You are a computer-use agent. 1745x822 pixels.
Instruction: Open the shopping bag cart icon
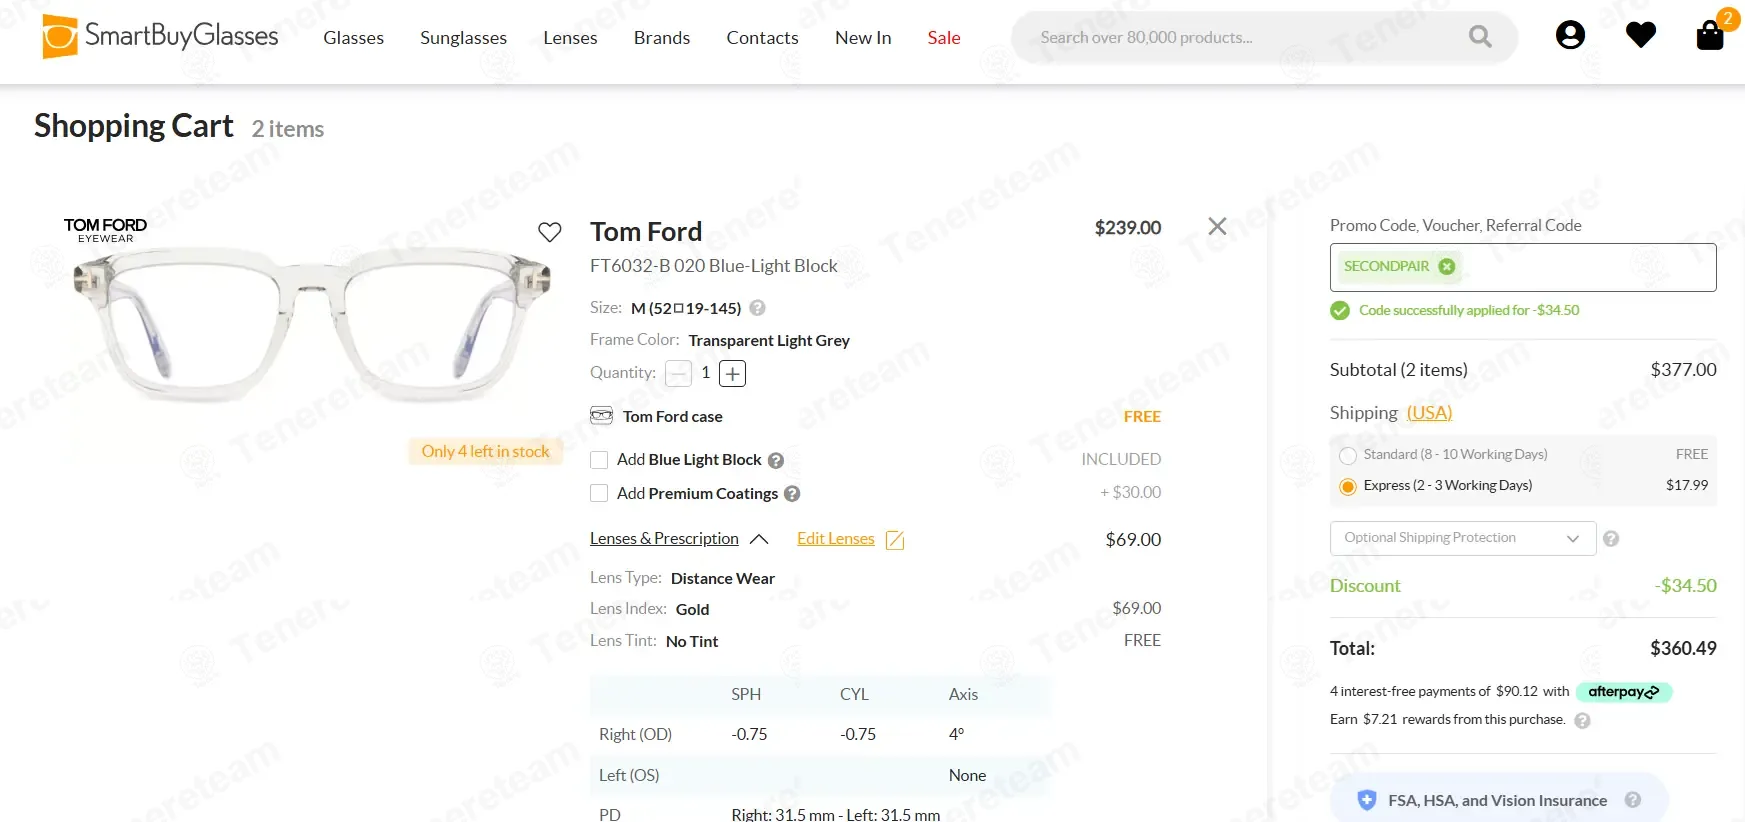pyautogui.click(x=1710, y=35)
